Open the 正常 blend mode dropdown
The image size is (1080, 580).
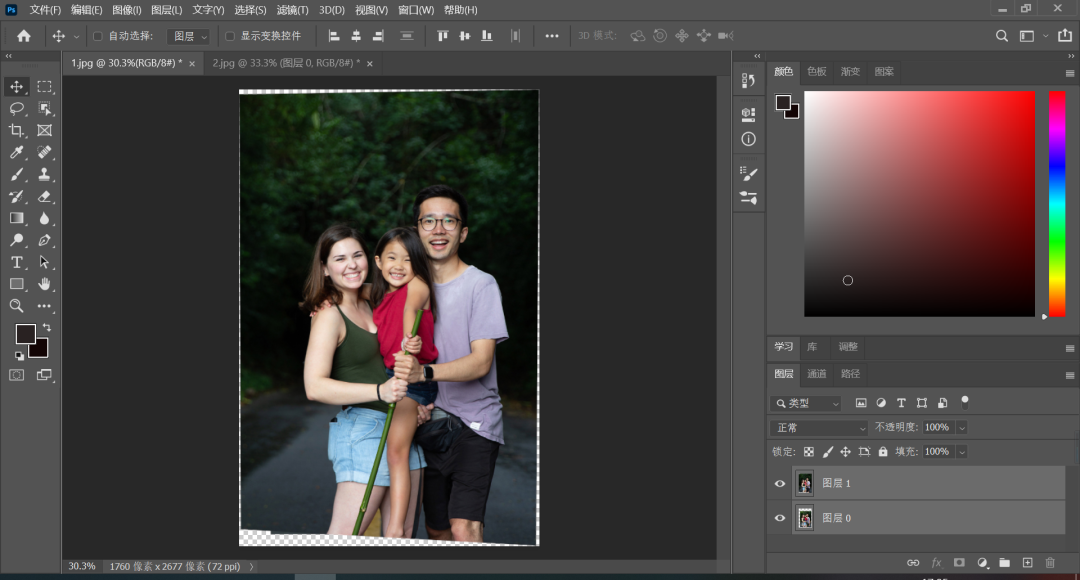click(819, 428)
